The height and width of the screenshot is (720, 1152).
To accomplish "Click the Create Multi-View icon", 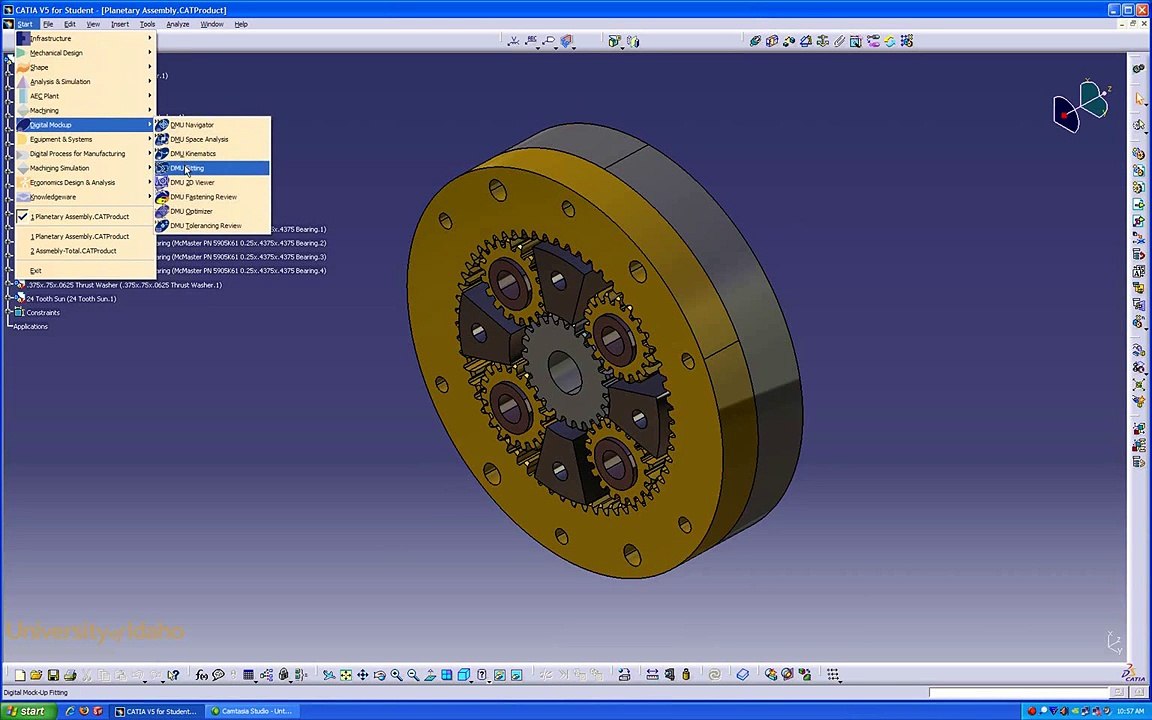I will tap(447, 675).
